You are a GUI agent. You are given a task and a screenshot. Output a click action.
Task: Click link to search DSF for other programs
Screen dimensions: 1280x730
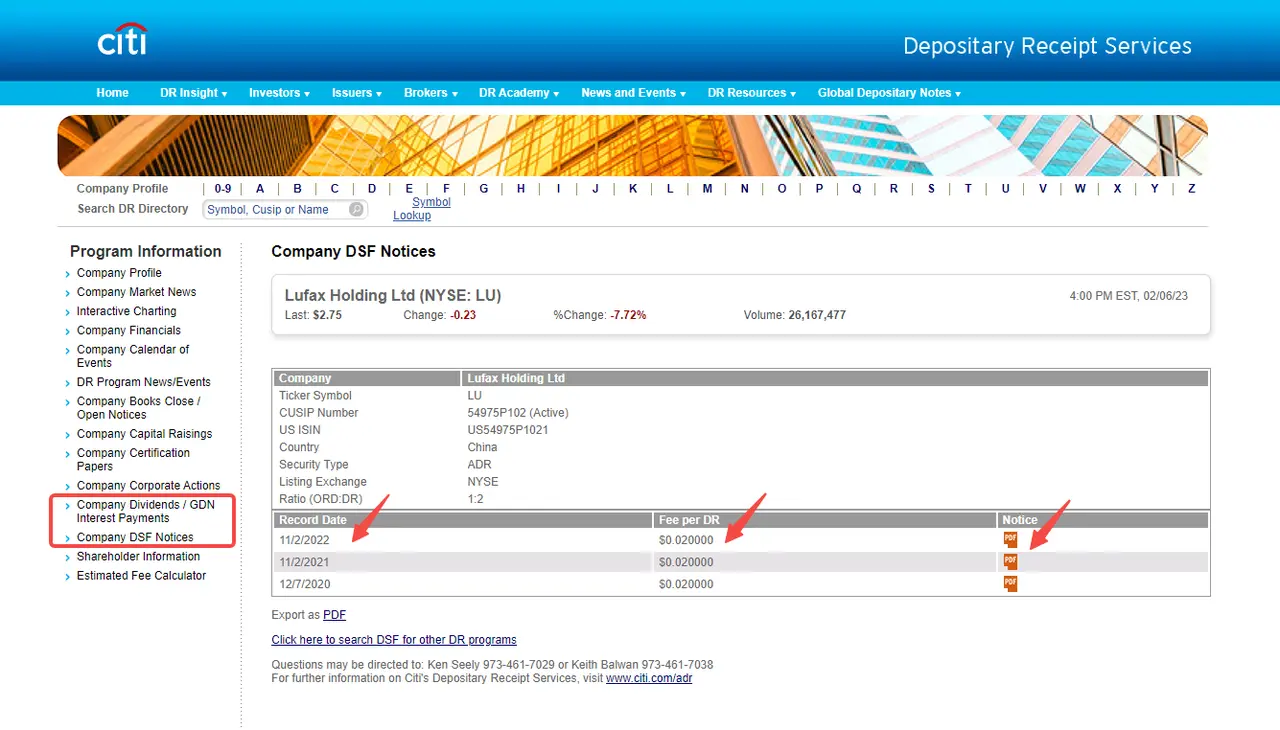[x=394, y=640]
